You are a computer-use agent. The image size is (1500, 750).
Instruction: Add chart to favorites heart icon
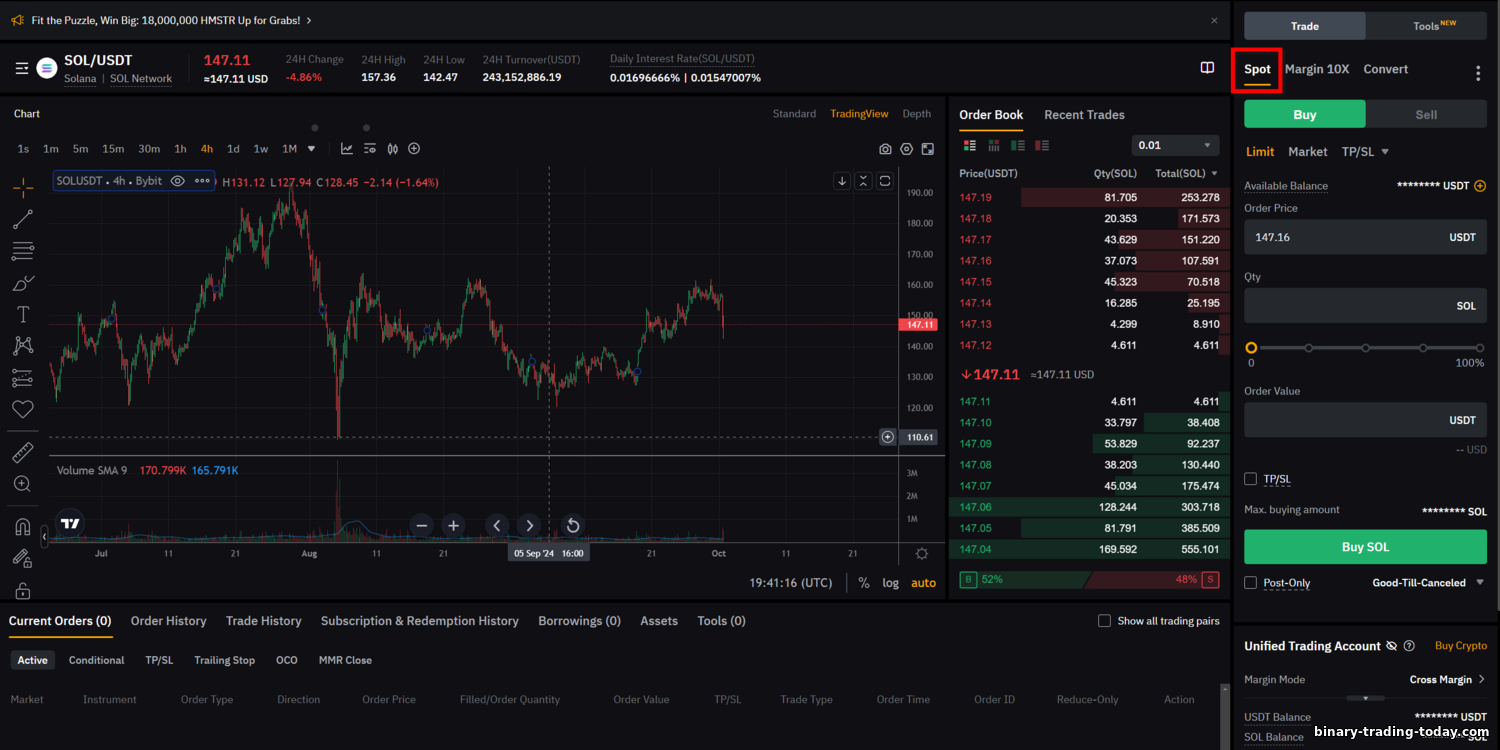pos(22,409)
